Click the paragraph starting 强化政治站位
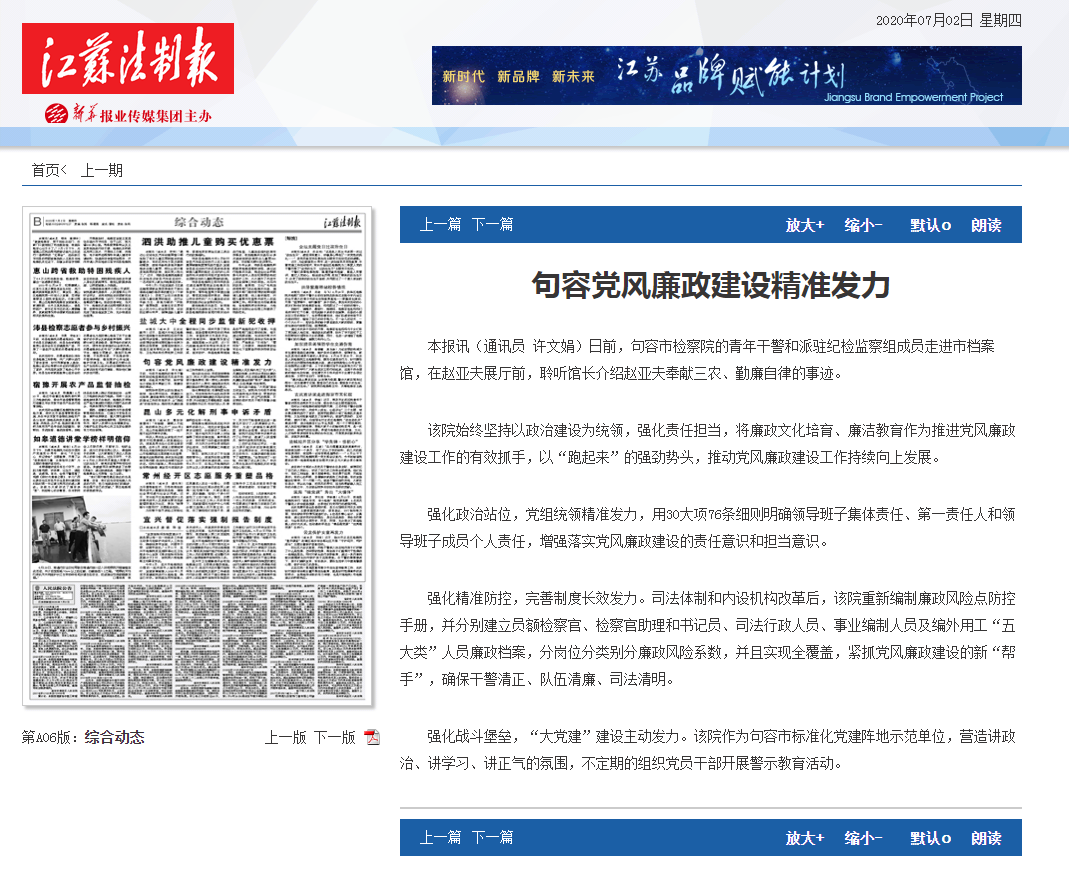This screenshot has height=872, width=1069. [708, 528]
